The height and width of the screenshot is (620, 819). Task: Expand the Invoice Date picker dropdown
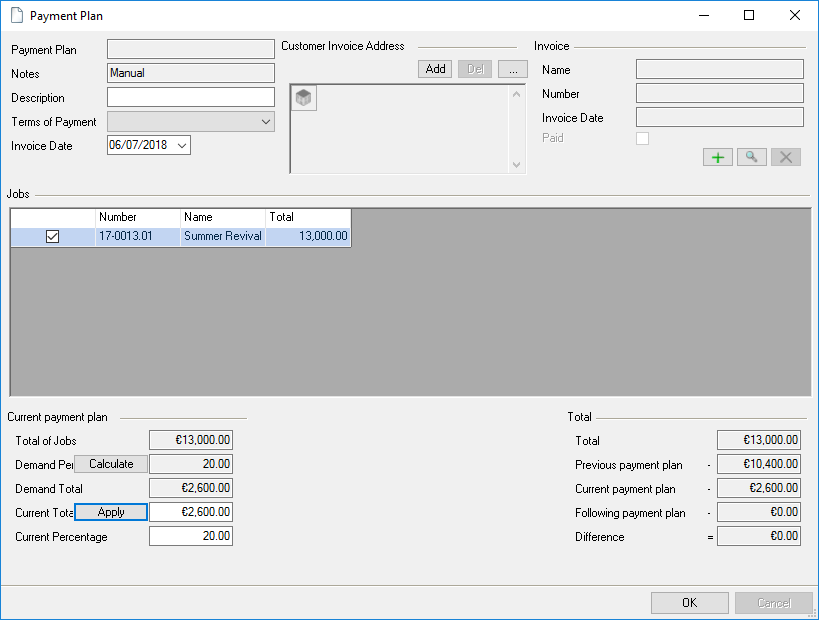[182, 146]
